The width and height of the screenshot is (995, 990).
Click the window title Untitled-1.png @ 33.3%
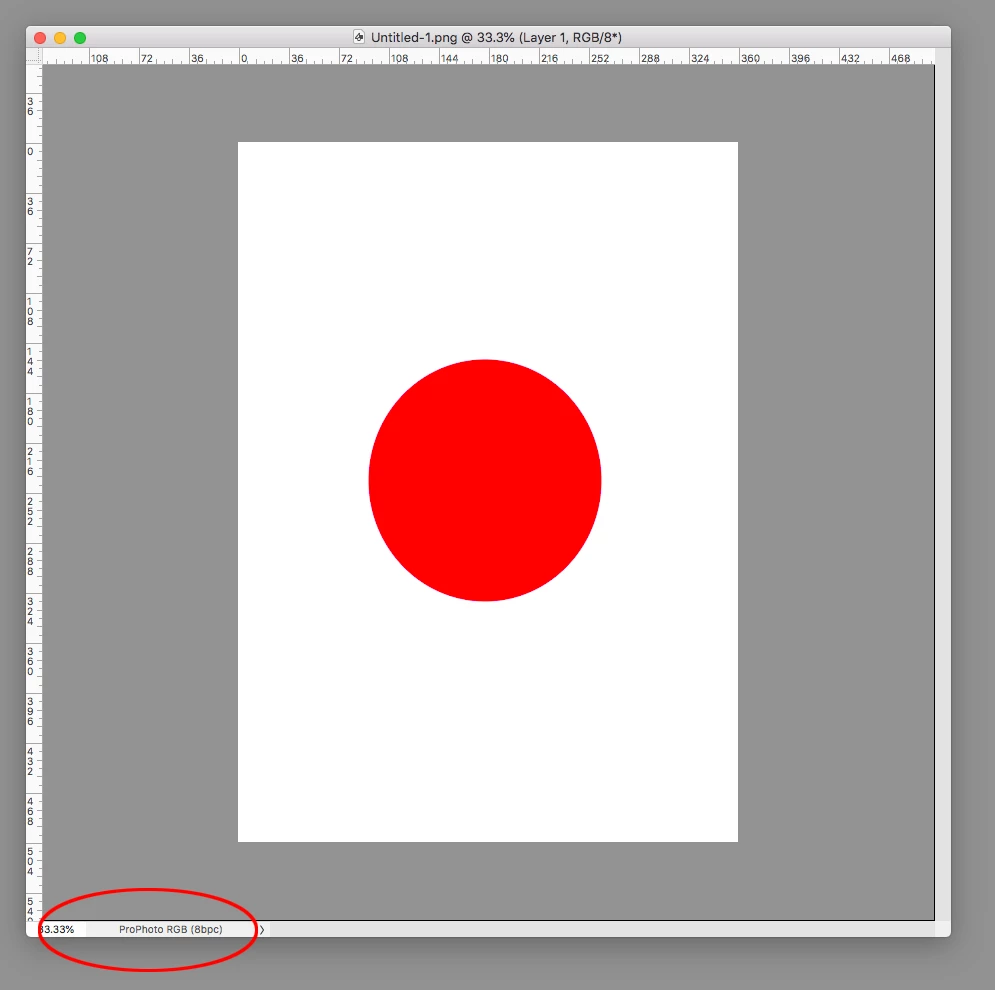496,37
